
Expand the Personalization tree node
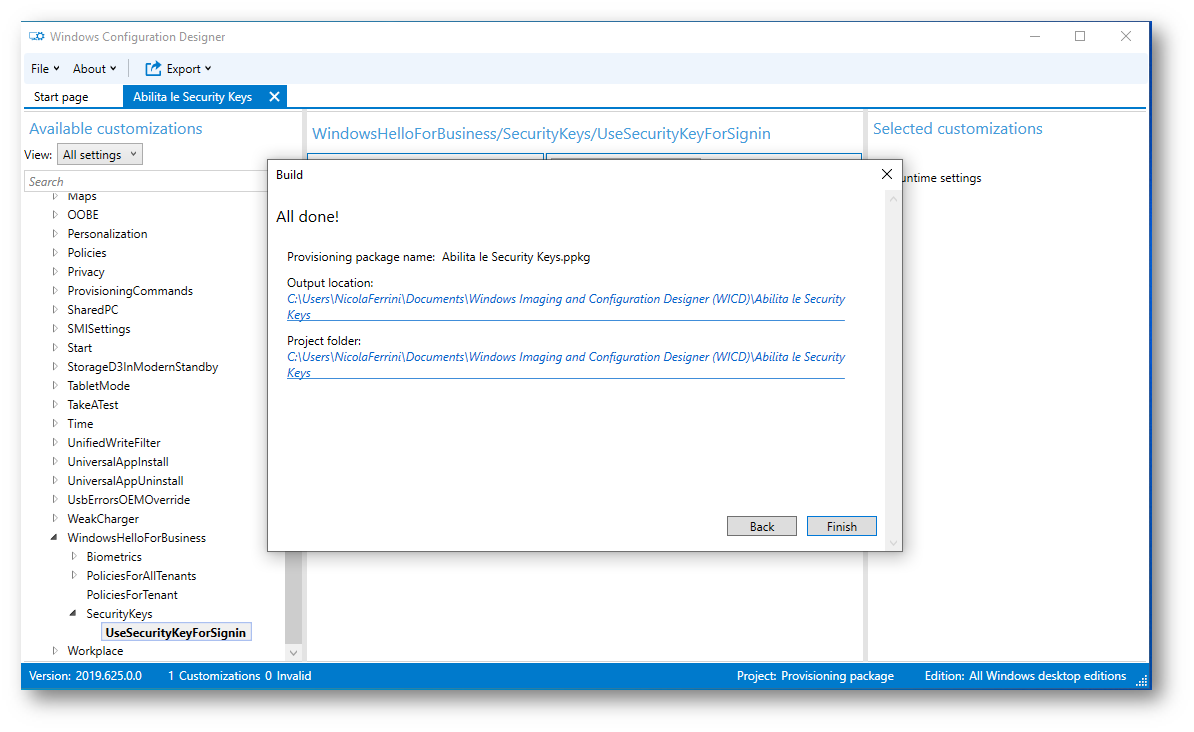tap(55, 234)
